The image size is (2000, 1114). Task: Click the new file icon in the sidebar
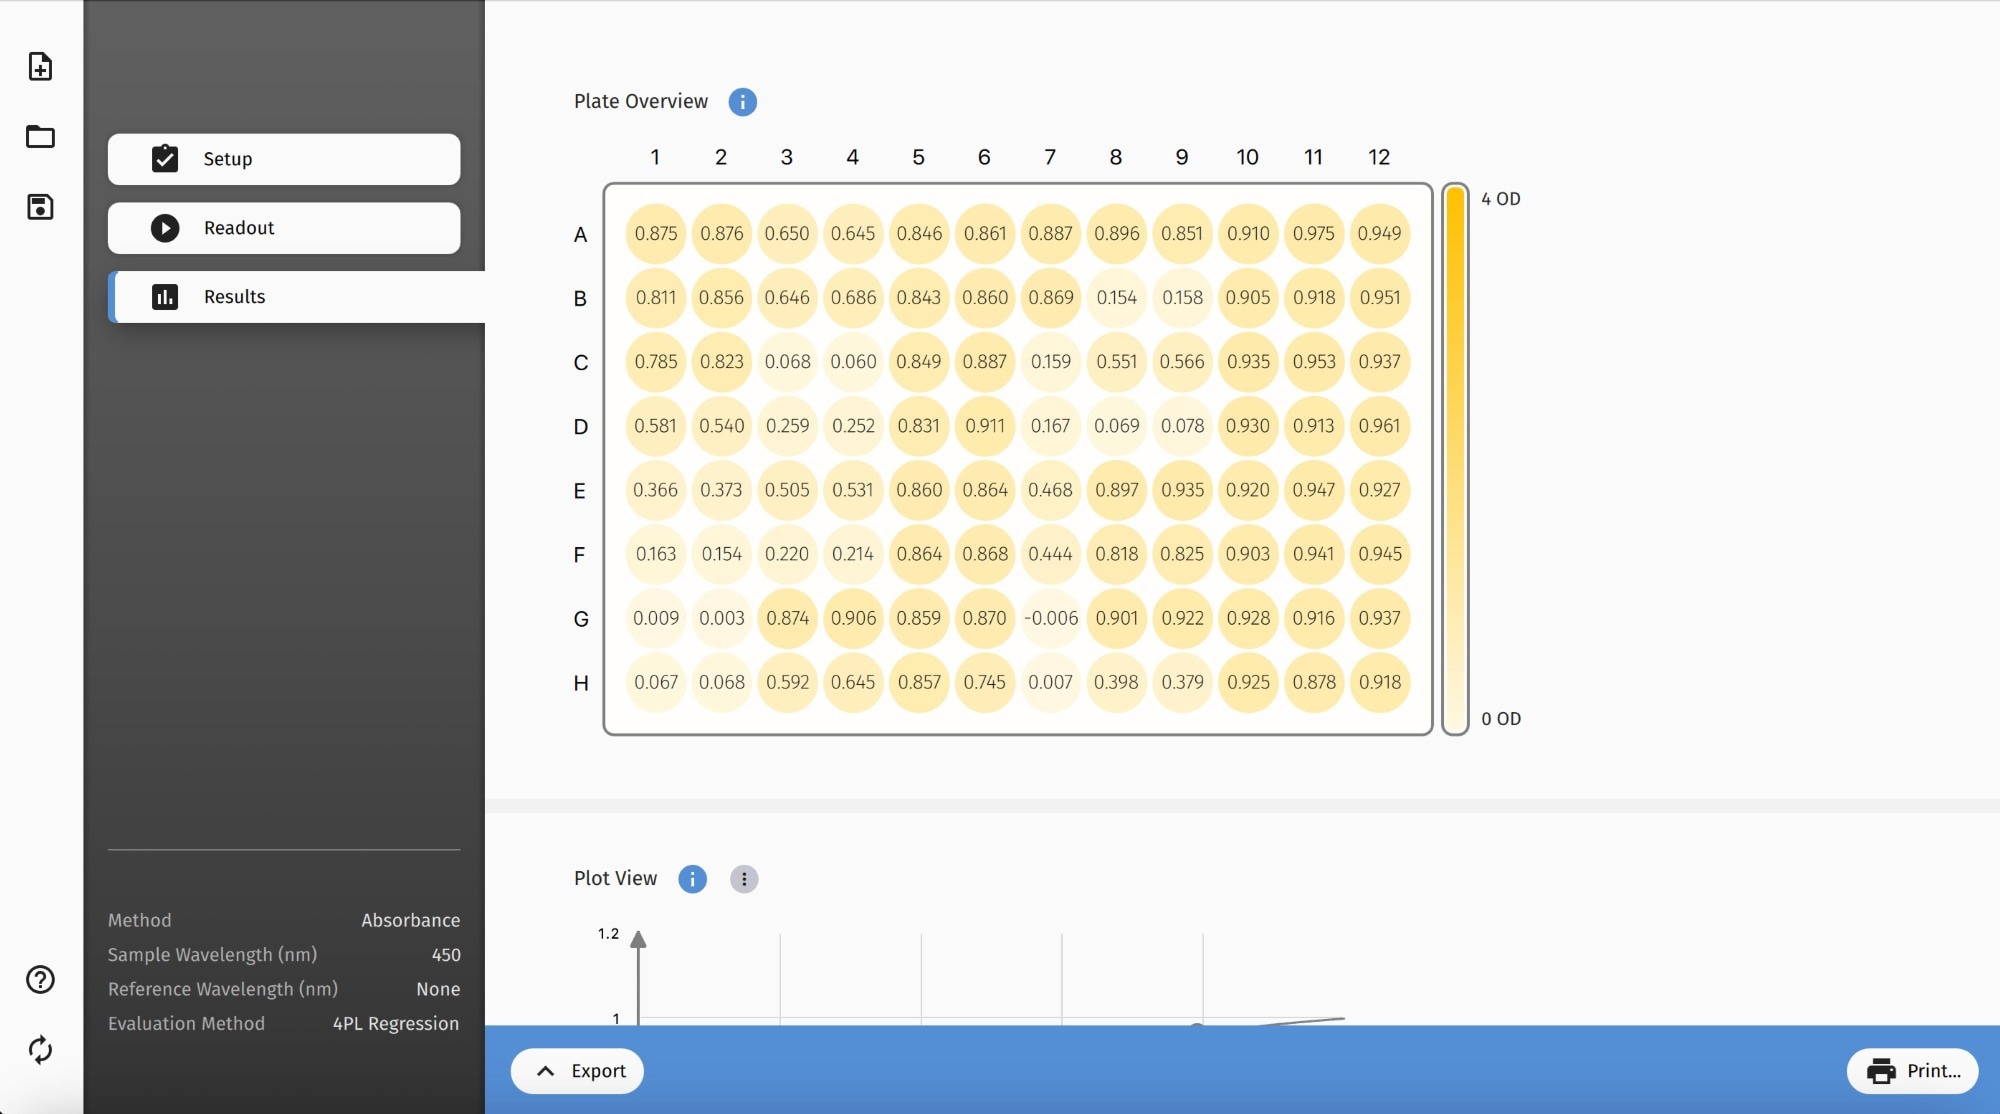40,67
